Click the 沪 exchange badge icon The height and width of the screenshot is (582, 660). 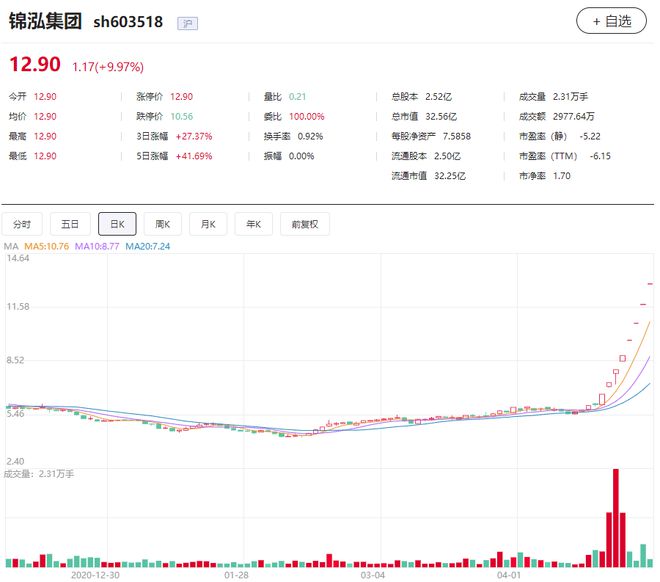click(187, 23)
